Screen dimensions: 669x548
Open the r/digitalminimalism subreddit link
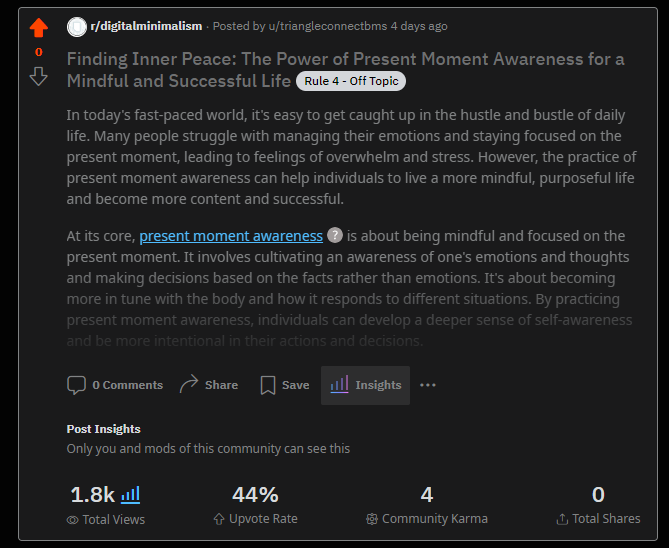[148, 26]
